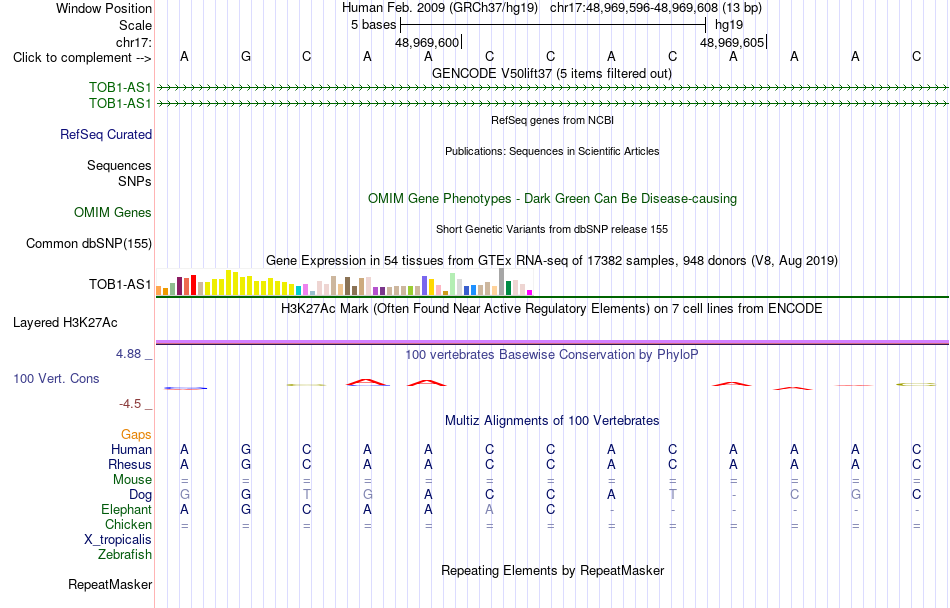Select the RefSeq Curated track label
950x608 pixels.
[x=106, y=134]
